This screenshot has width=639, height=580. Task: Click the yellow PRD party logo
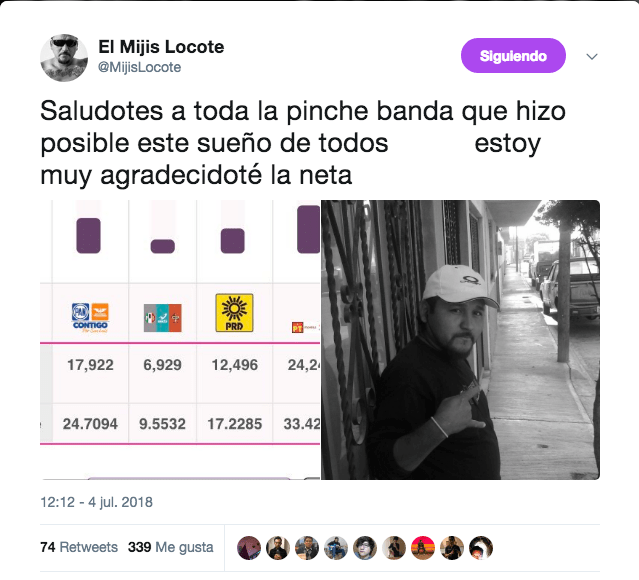pos(234,313)
